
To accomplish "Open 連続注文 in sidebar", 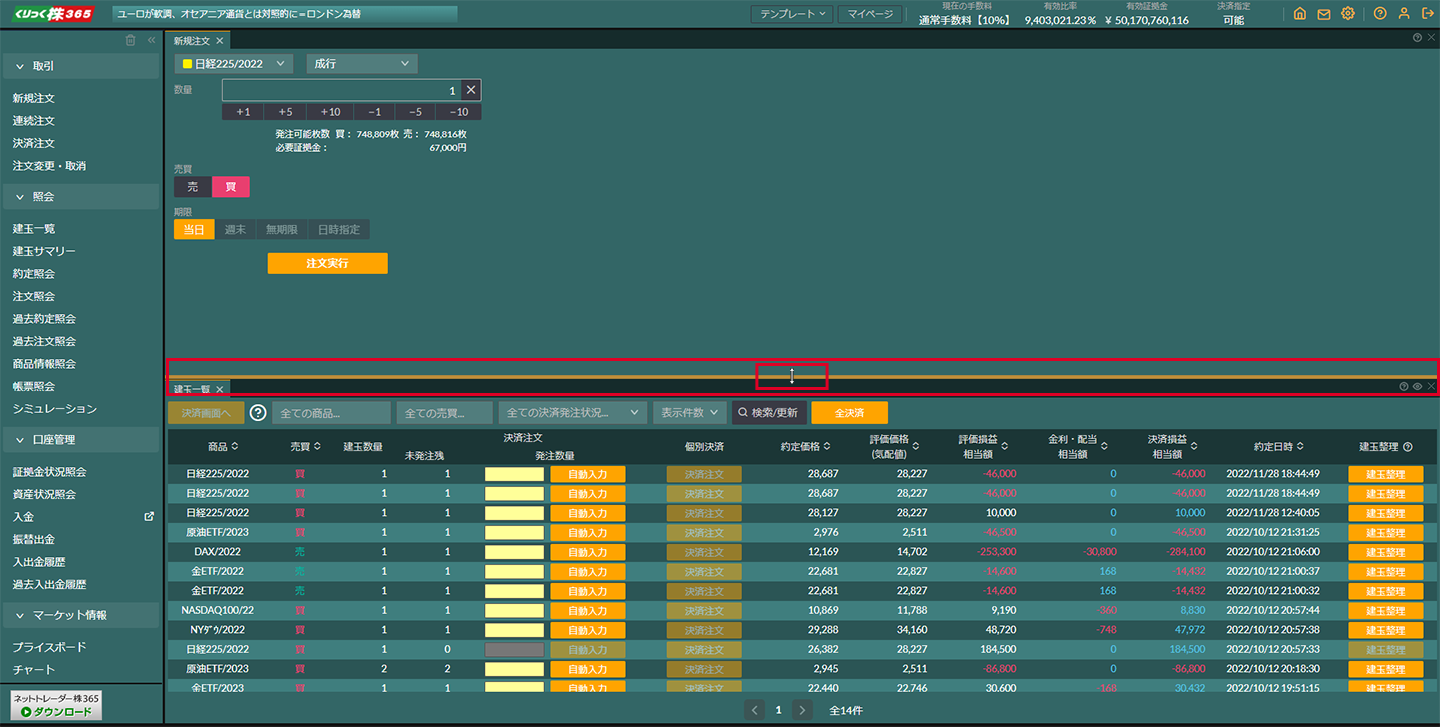I will pyautogui.click(x=34, y=121).
